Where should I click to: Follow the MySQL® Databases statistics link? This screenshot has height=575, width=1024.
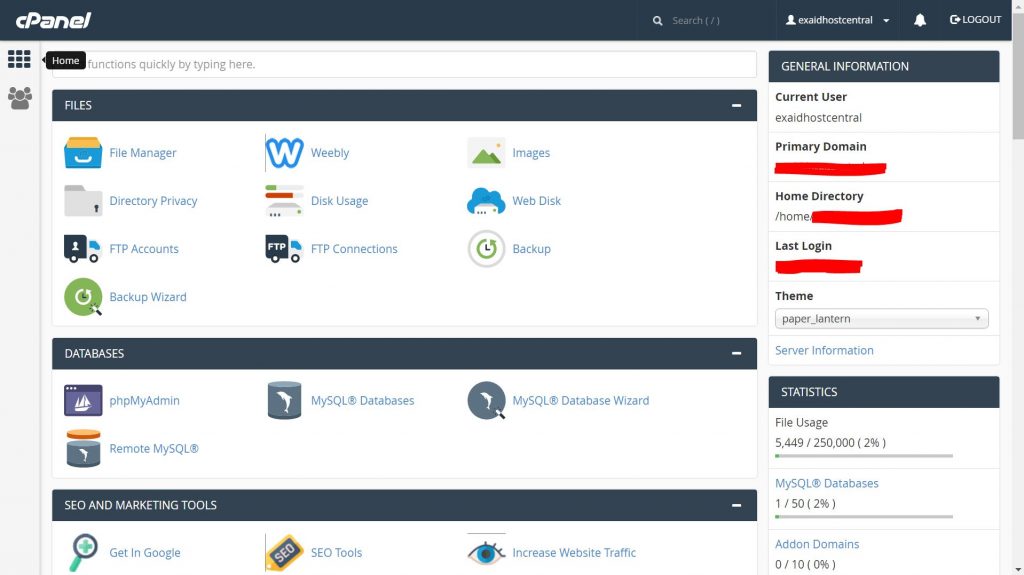[827, 484]
